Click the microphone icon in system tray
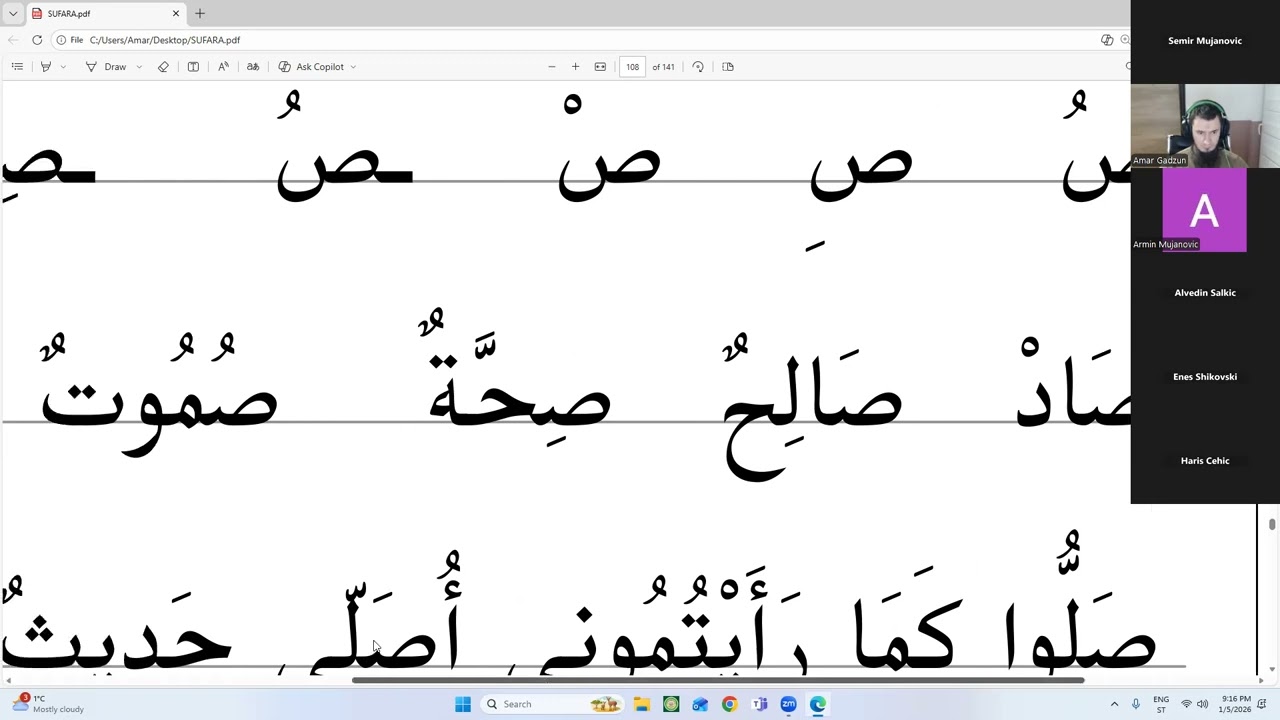This screenshot has height=720, width=1280. (1136, 704)
